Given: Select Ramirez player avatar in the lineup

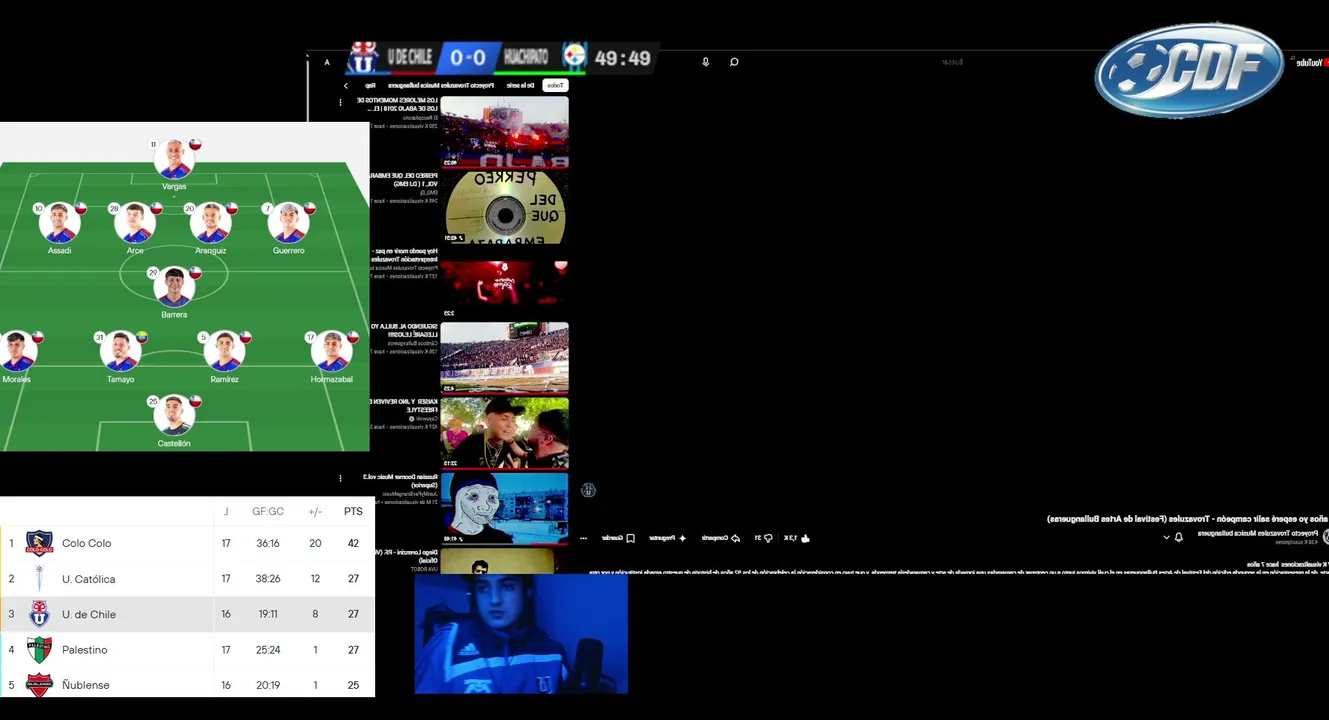Looking at the screenshot, I should 224,351.
